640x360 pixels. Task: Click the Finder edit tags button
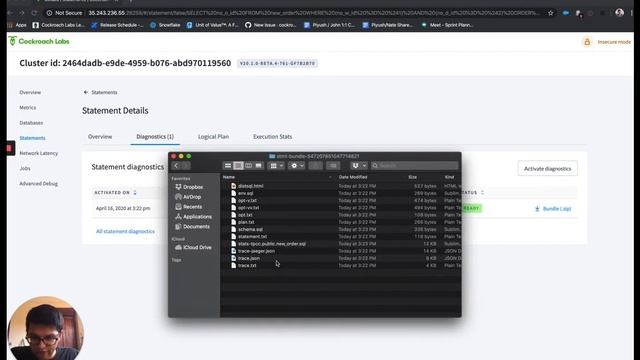[x=333, y=166]
